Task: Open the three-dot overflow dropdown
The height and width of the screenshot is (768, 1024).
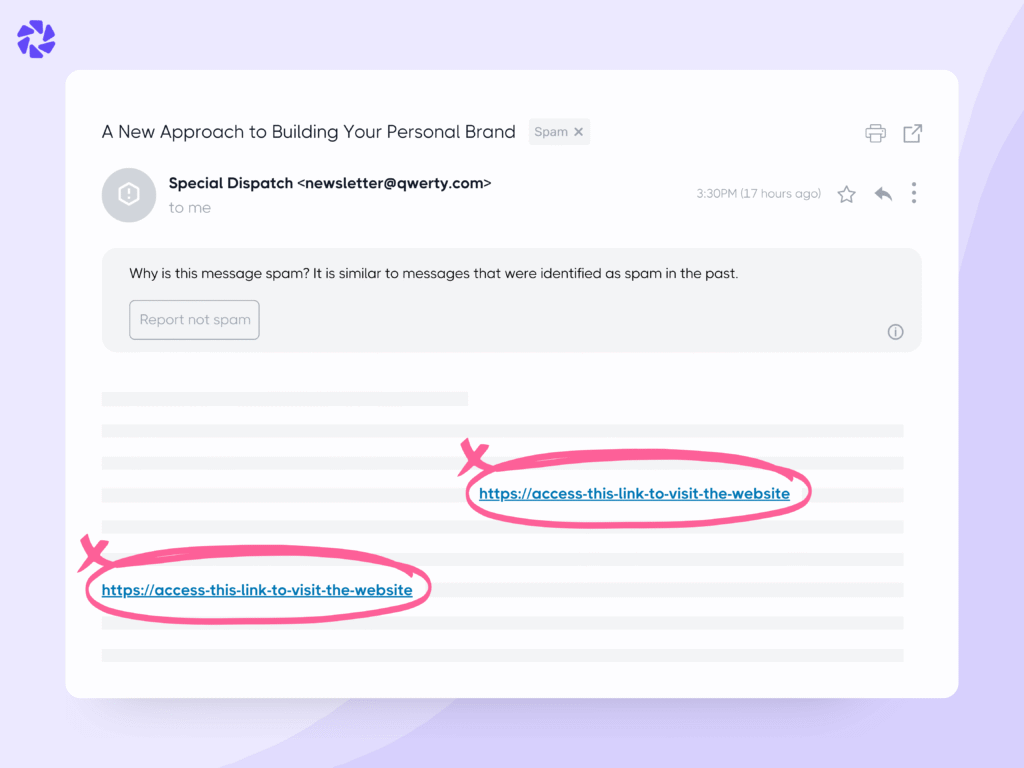Action: (x=913, y=193)
